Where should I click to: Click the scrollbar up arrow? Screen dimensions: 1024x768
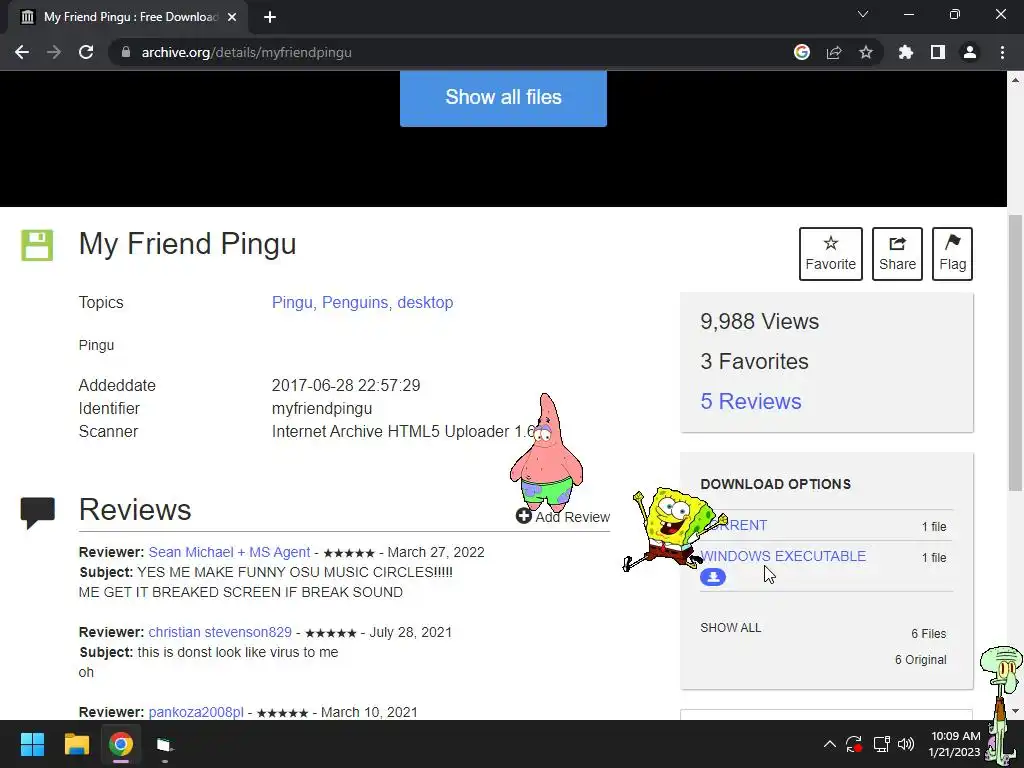pyautogui.click(x=1015, y=80)
